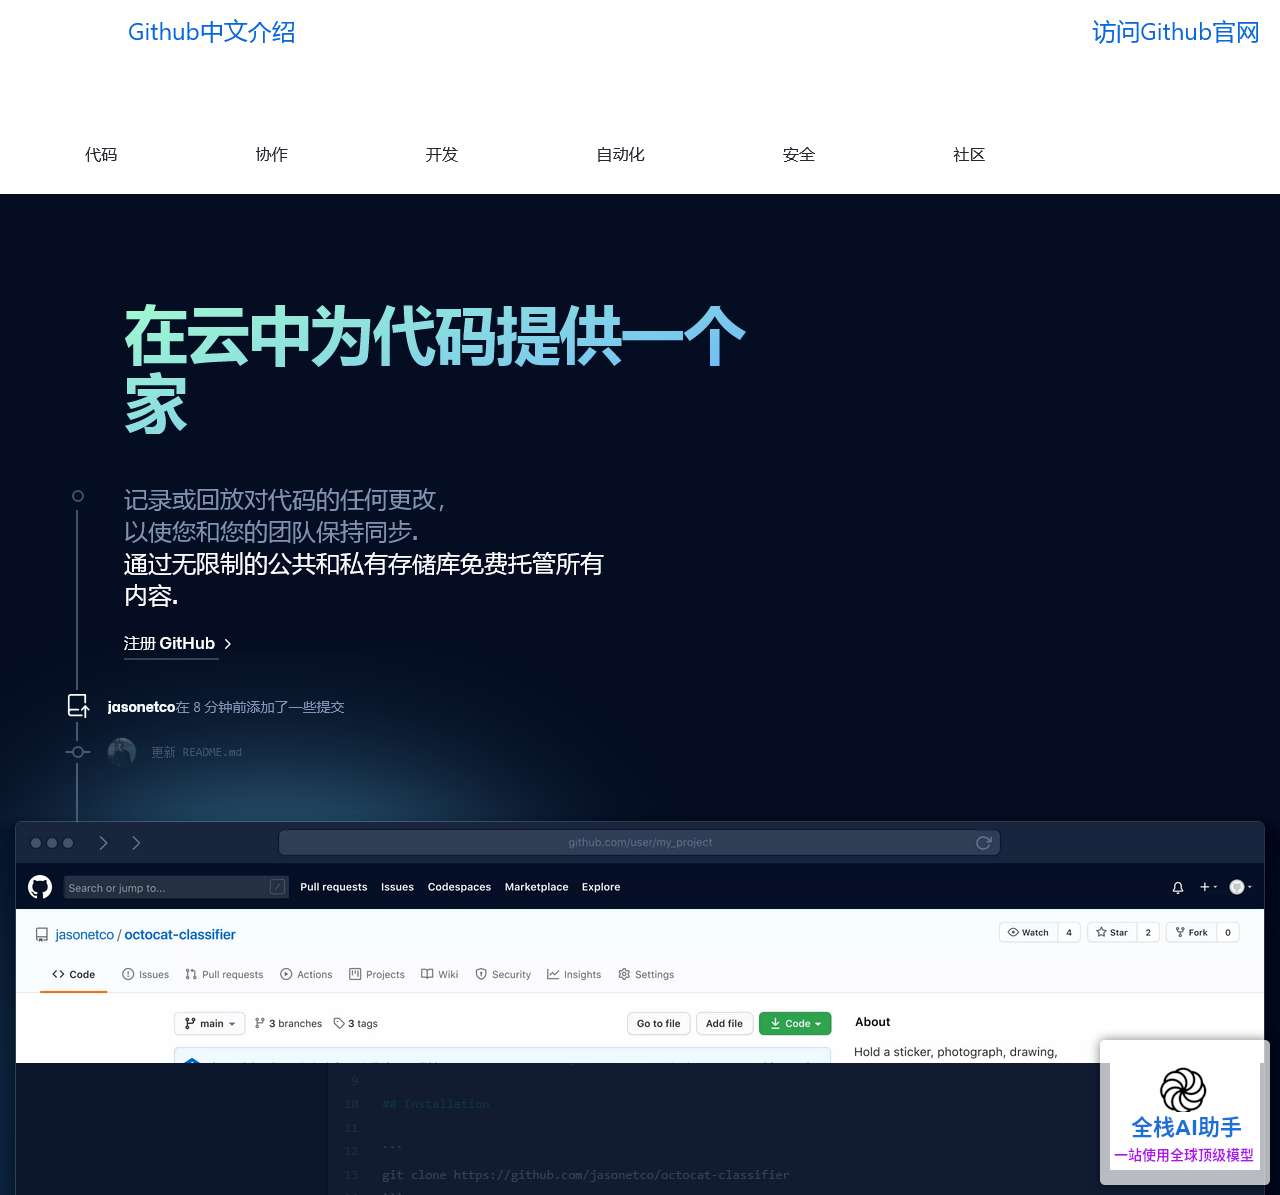Open Issues in GitHub header

coord(397,887)
